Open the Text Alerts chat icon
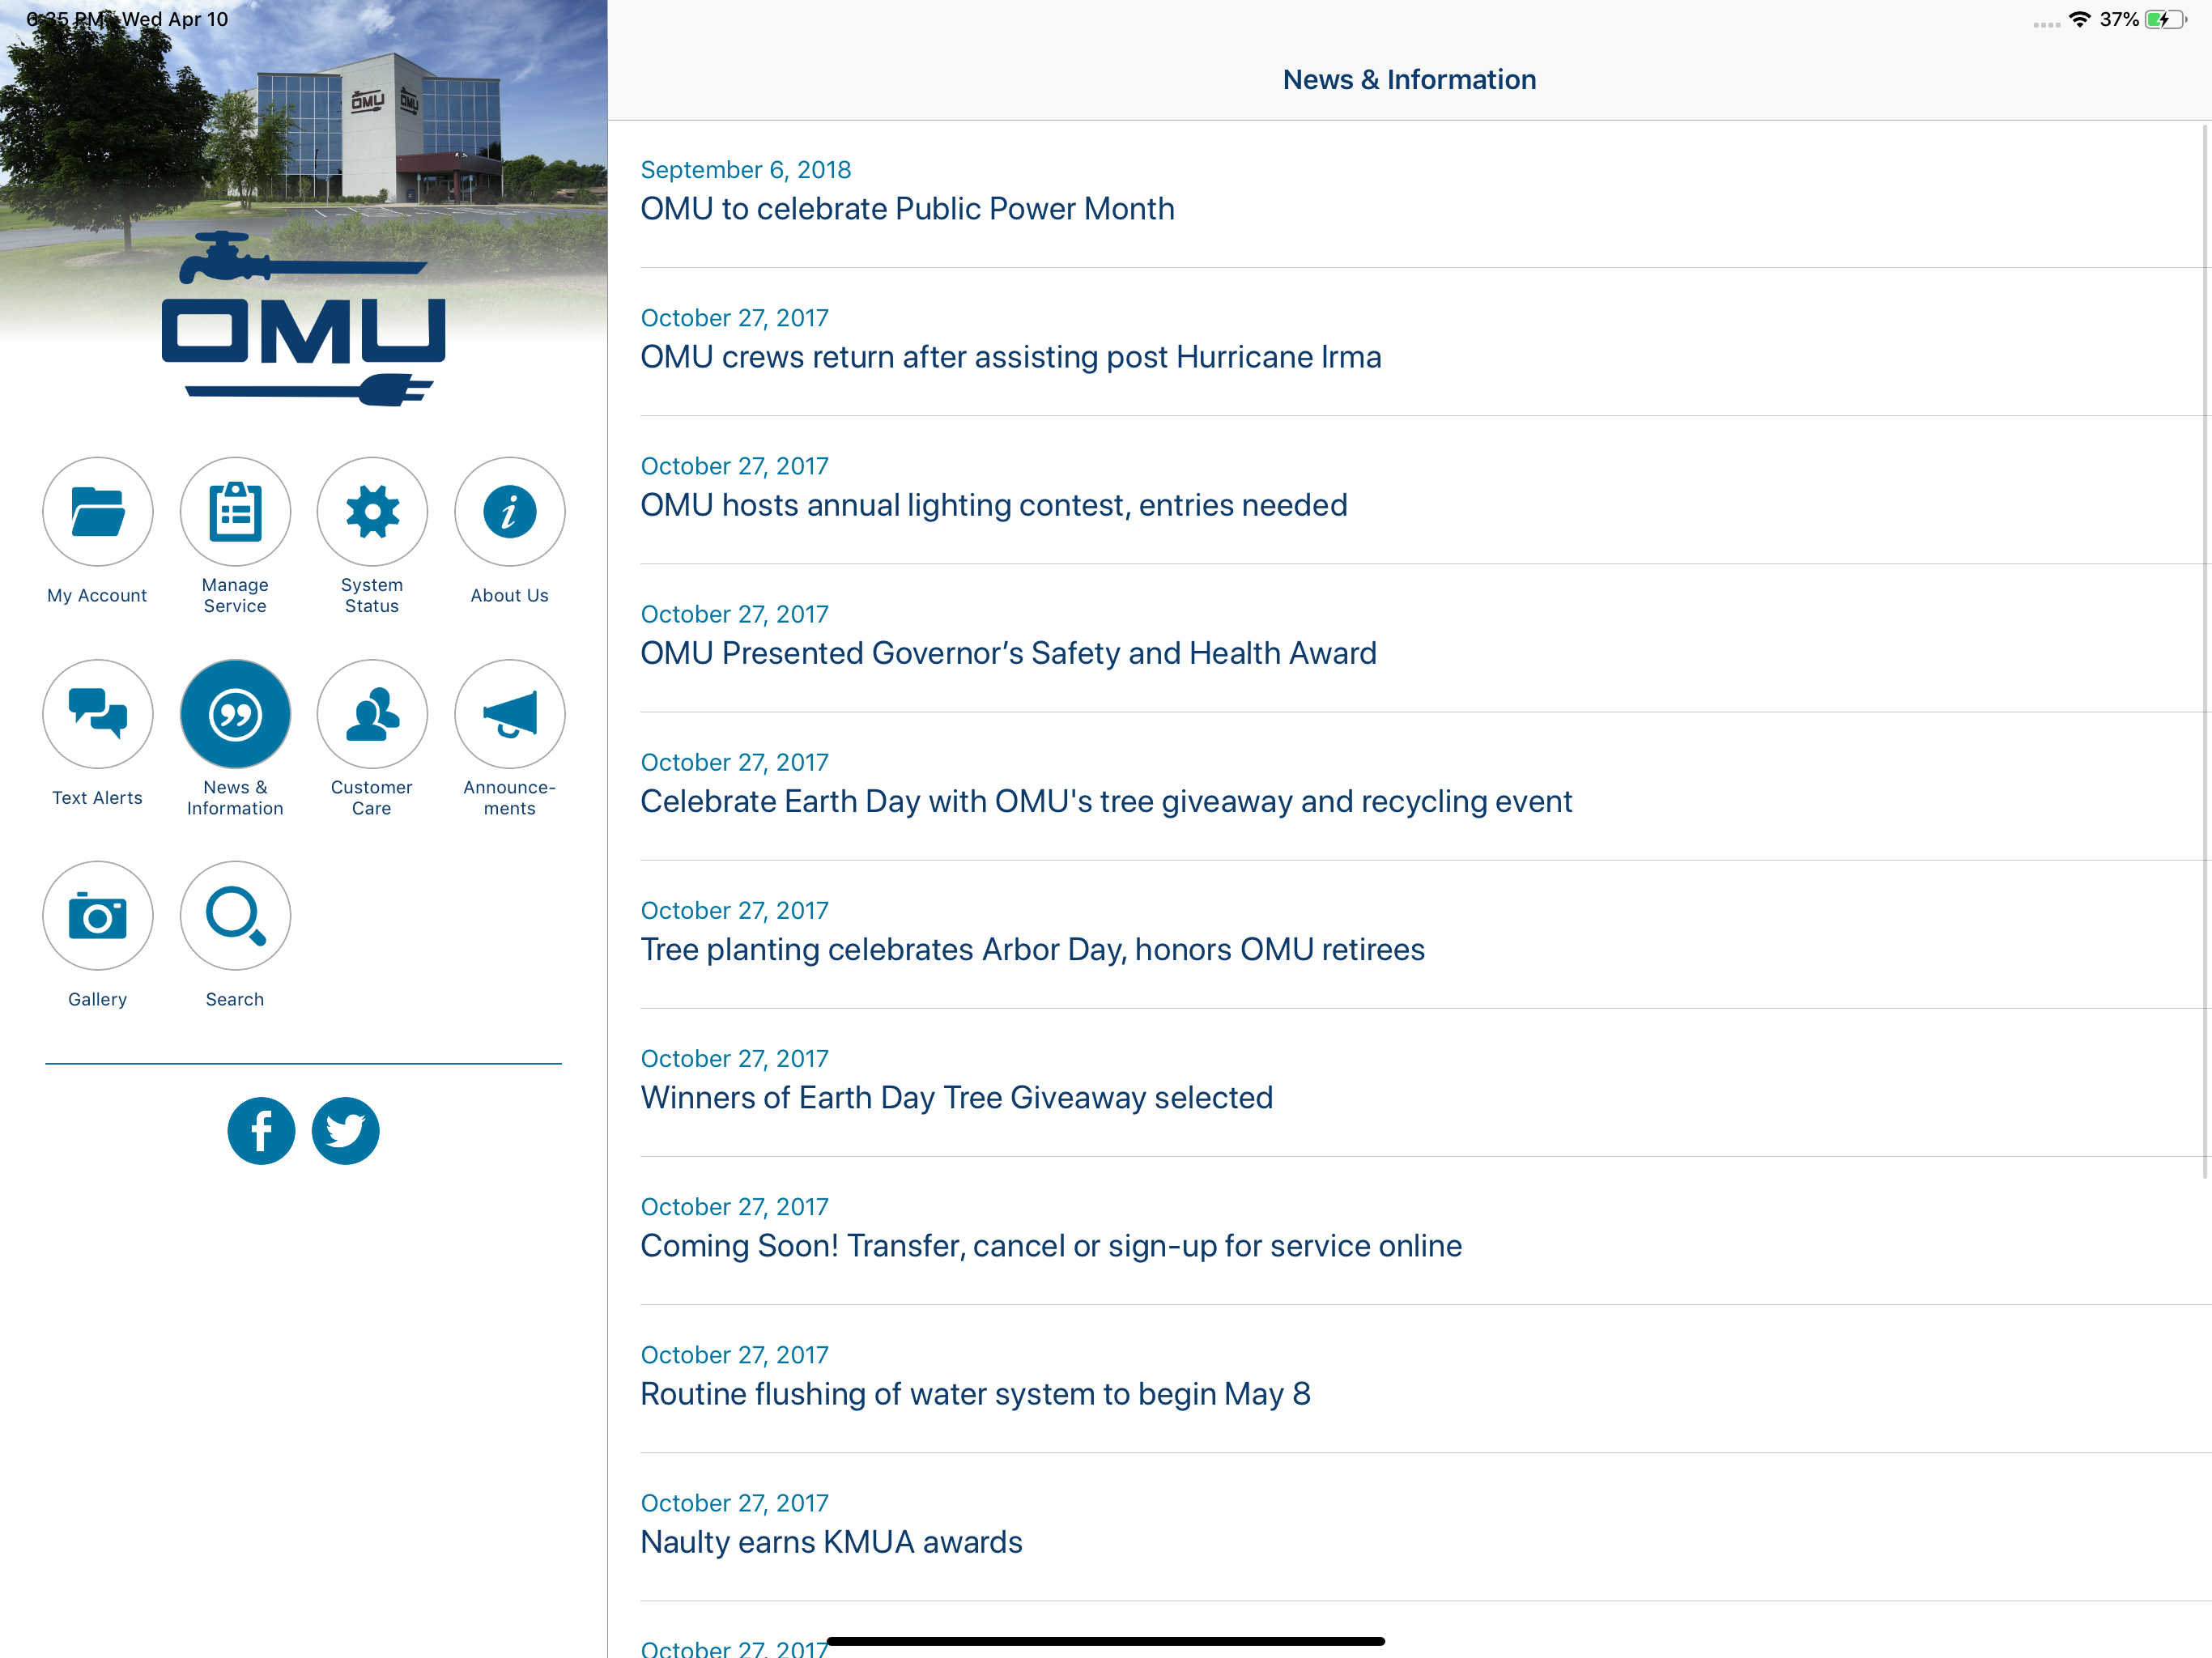2212x1658 pixels. pyautogui.click(x=97, y=714)
